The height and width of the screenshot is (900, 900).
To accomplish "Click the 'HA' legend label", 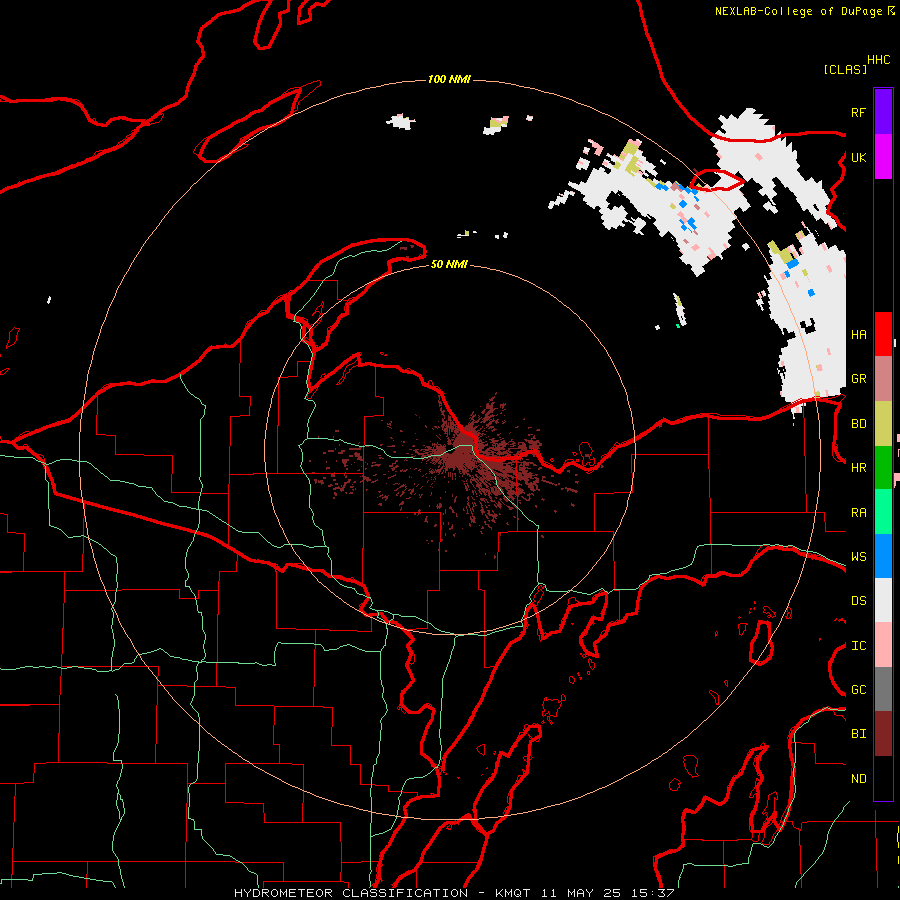I will tap(858, 335).
